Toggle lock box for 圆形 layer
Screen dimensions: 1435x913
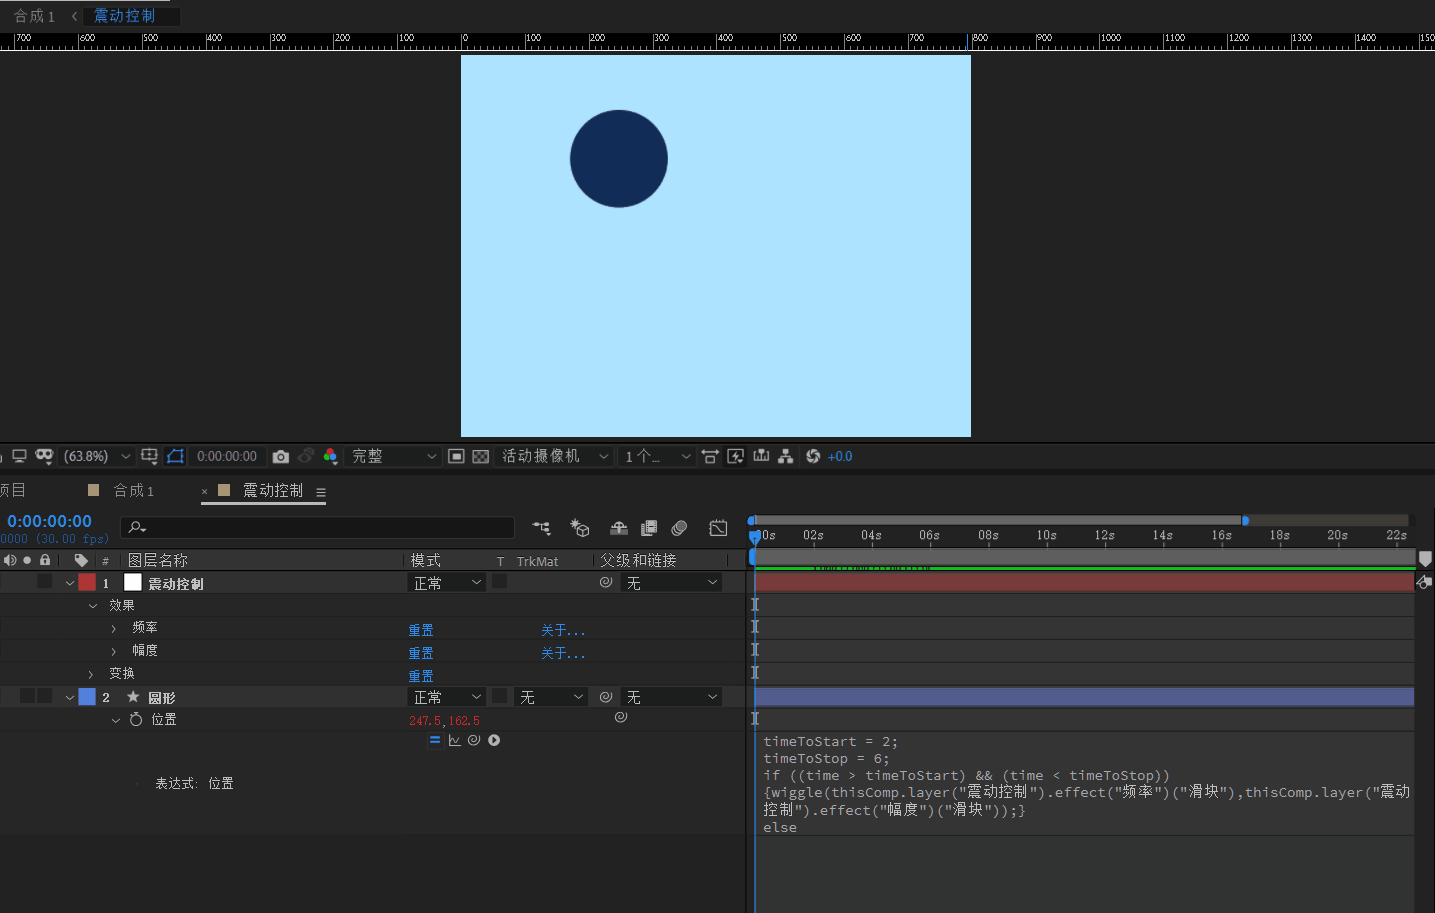click(45, 696)
